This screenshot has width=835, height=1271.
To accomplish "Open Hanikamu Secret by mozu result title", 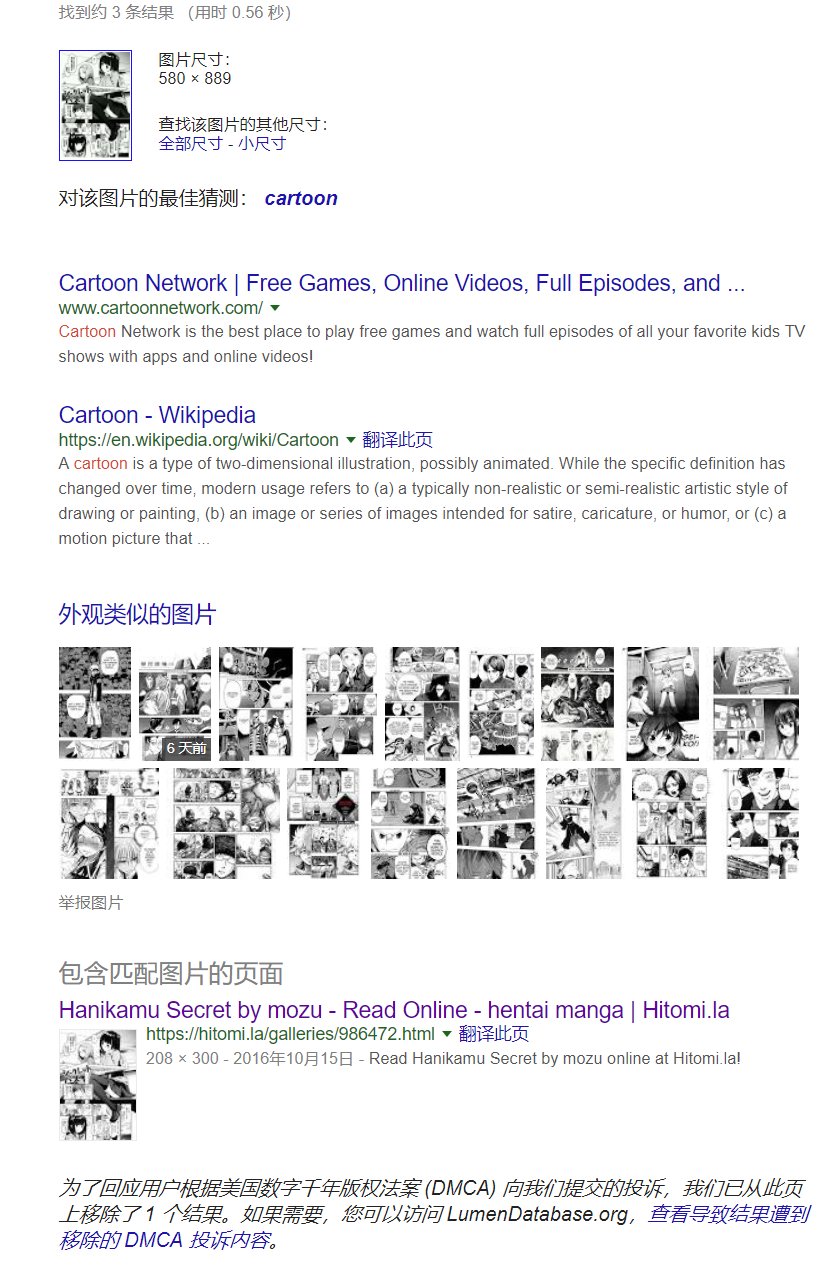I will [x=394, y=1010].
